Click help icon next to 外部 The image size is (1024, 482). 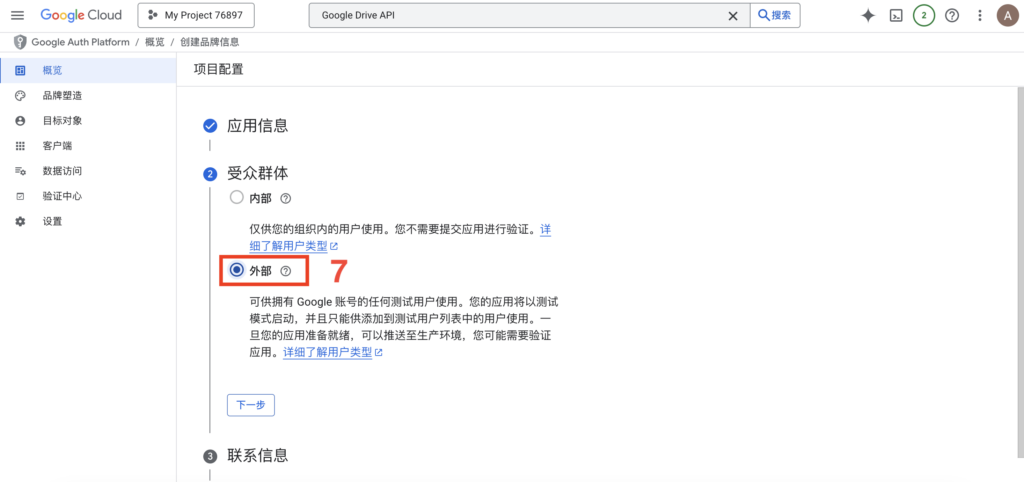tap(286, 271)
